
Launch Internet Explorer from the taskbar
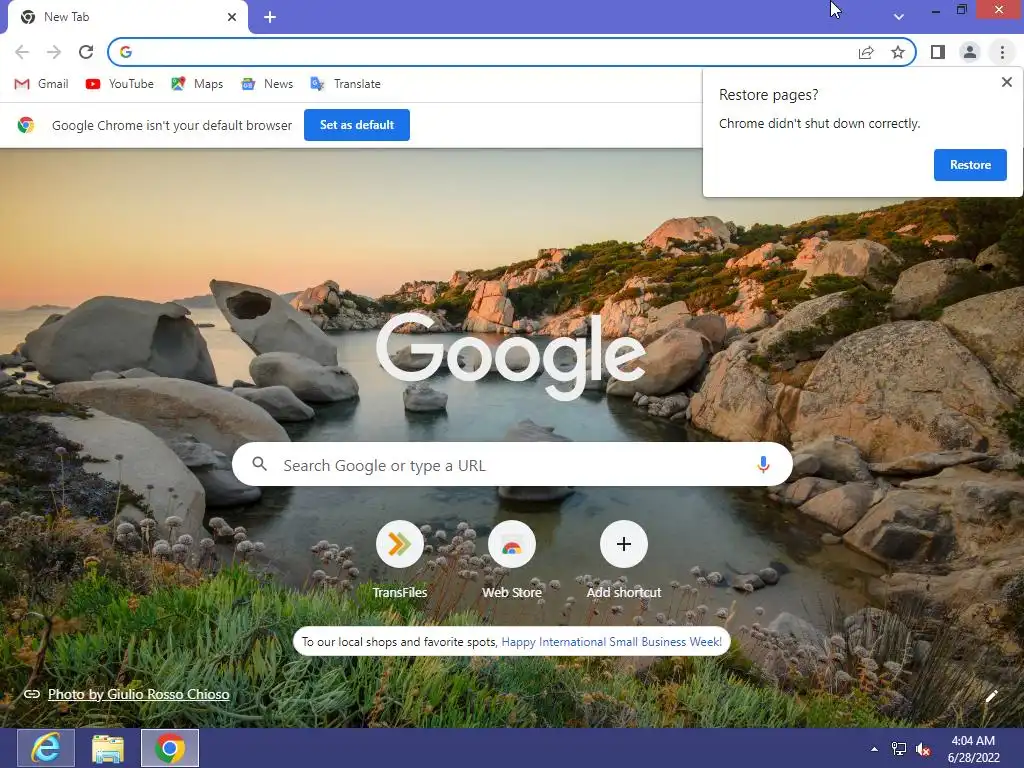click(46, 748)
